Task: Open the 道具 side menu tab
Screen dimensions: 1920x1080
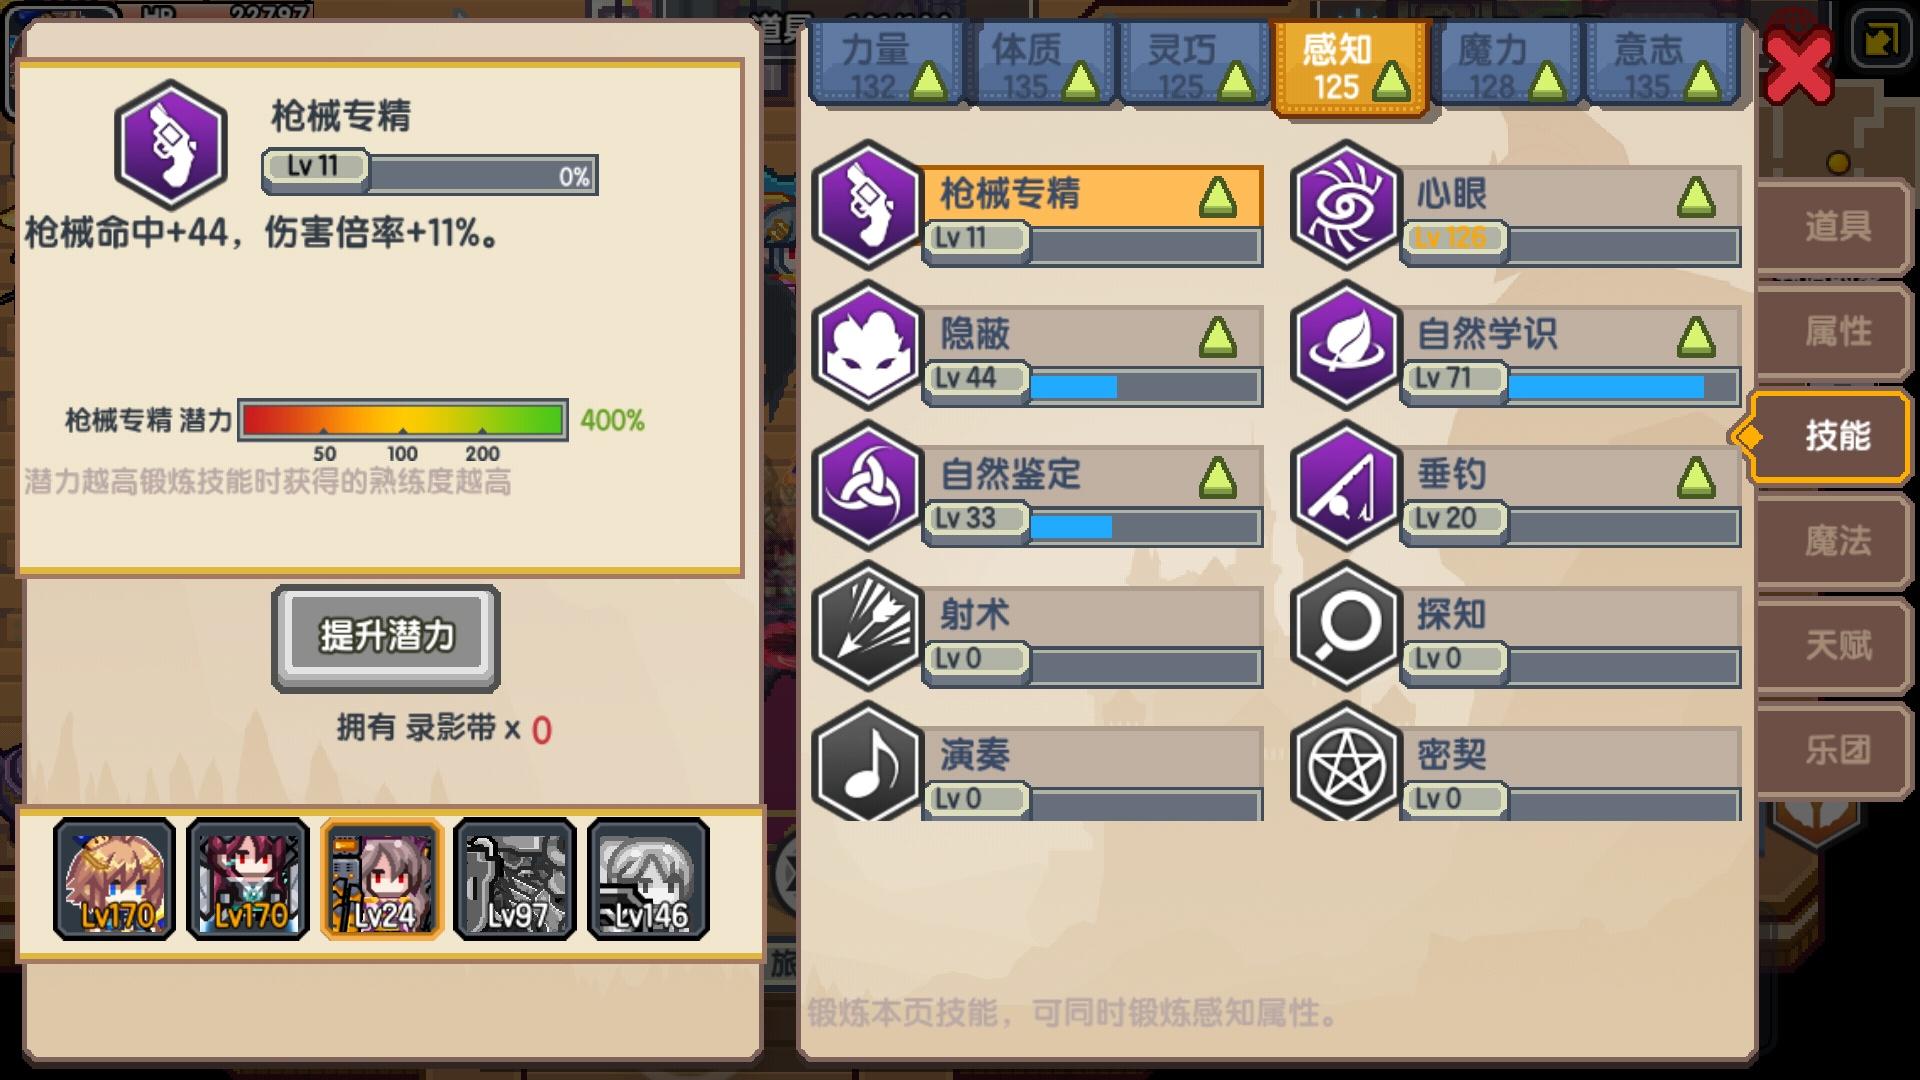Action: pos(1835,227)
